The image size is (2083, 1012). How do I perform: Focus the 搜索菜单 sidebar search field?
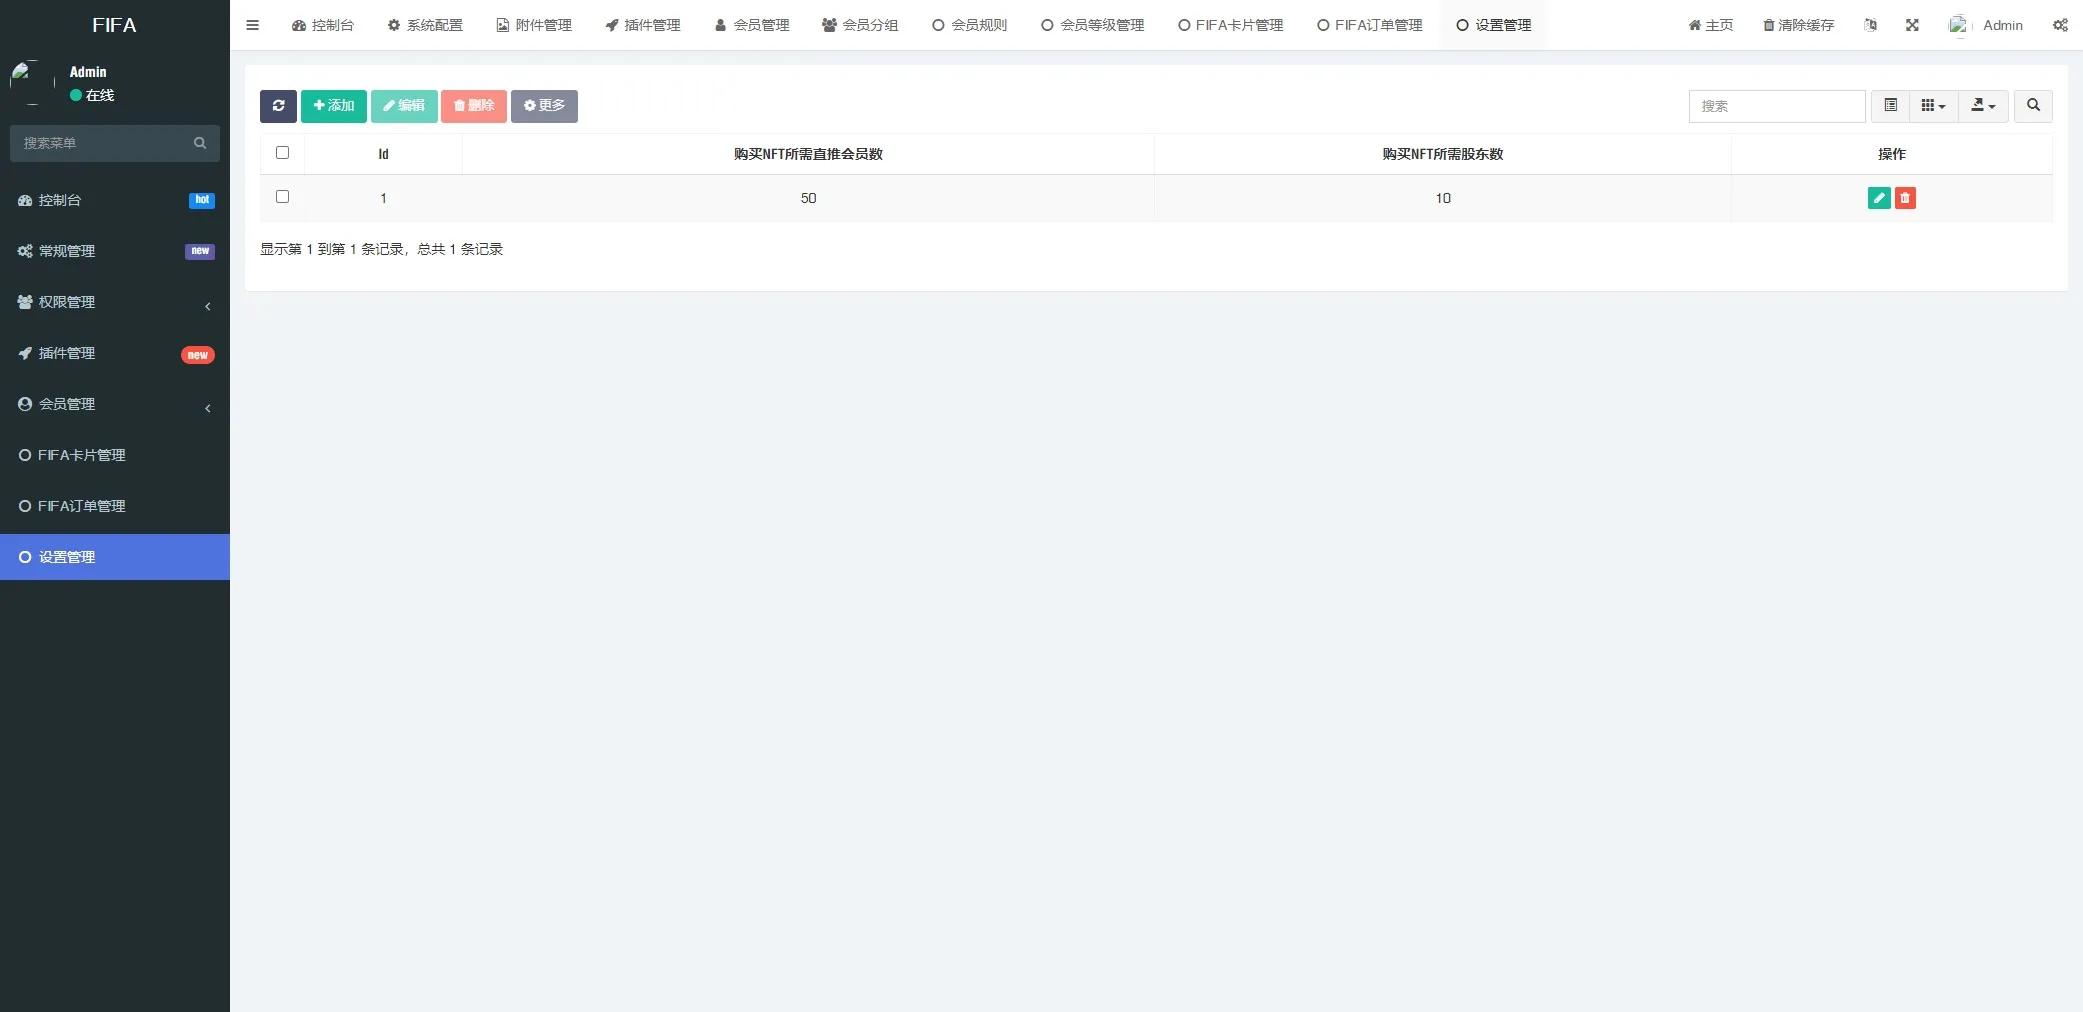click(x=103, y=143)
